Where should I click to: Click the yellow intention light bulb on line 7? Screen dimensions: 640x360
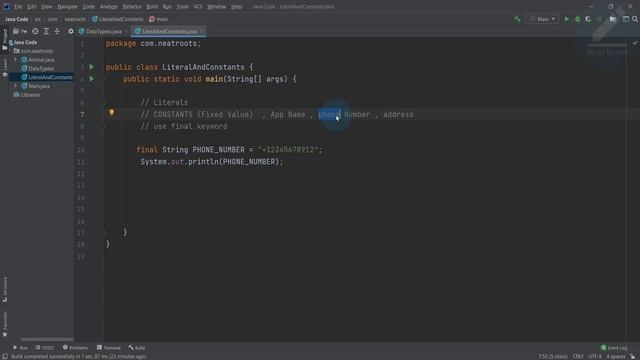[x=111, y=113]
